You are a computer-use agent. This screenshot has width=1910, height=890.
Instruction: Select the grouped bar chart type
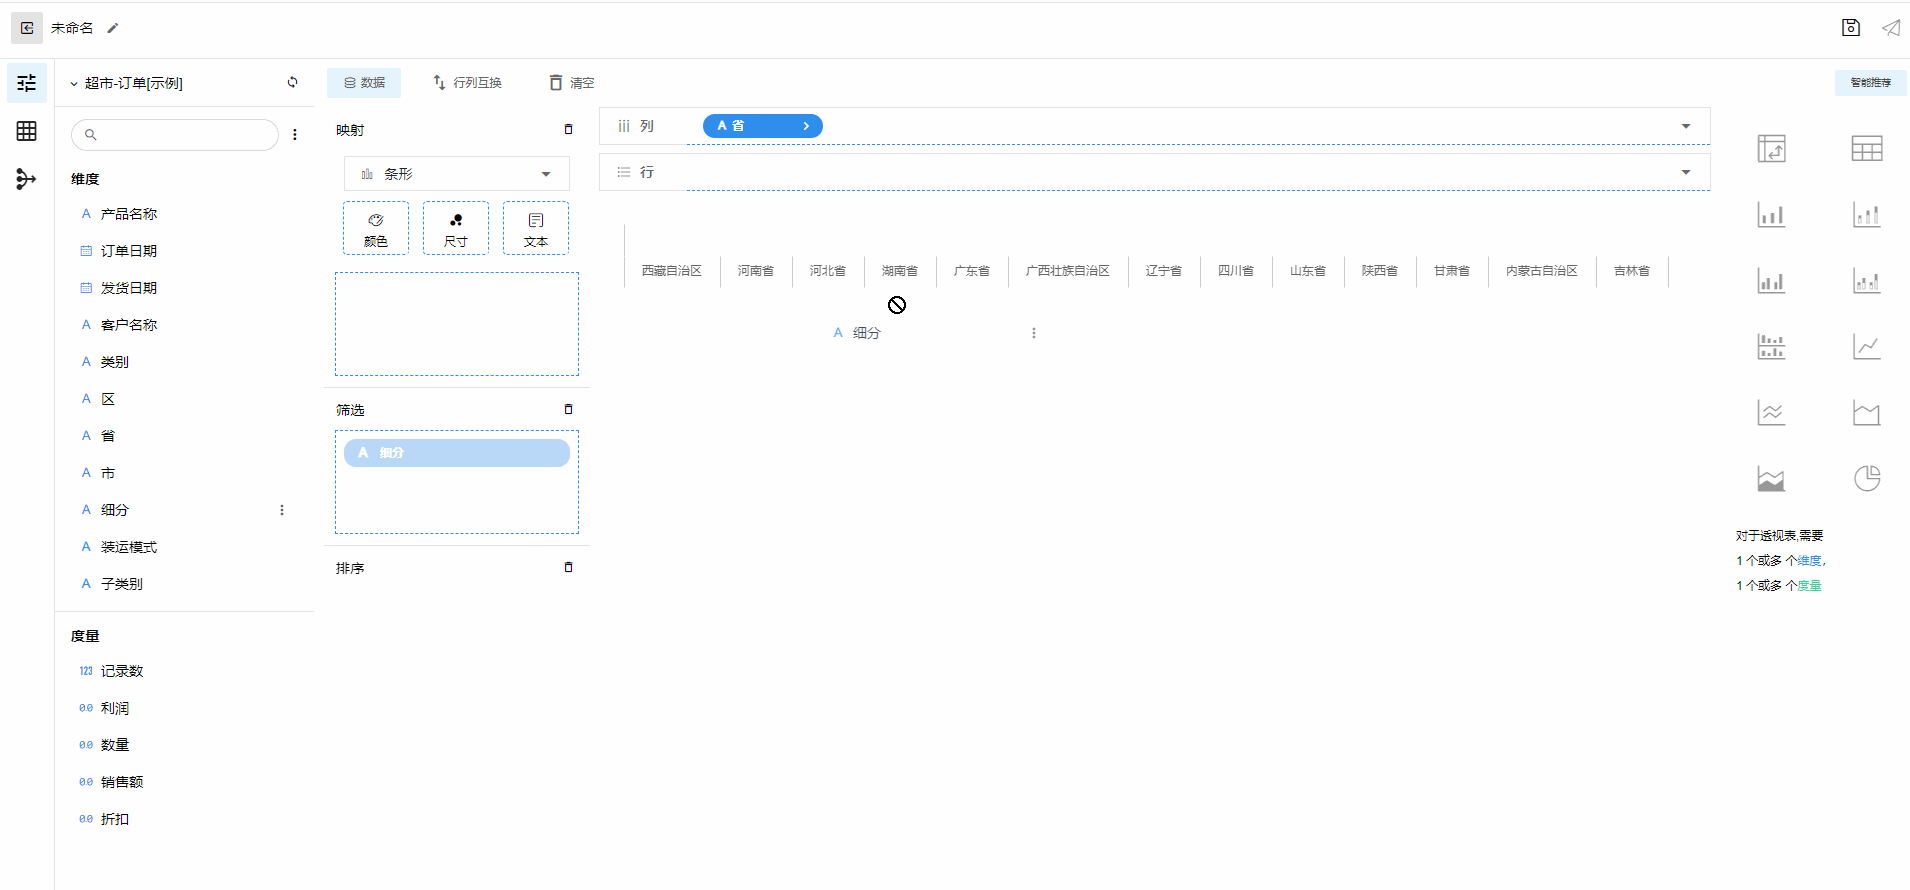1772,281
